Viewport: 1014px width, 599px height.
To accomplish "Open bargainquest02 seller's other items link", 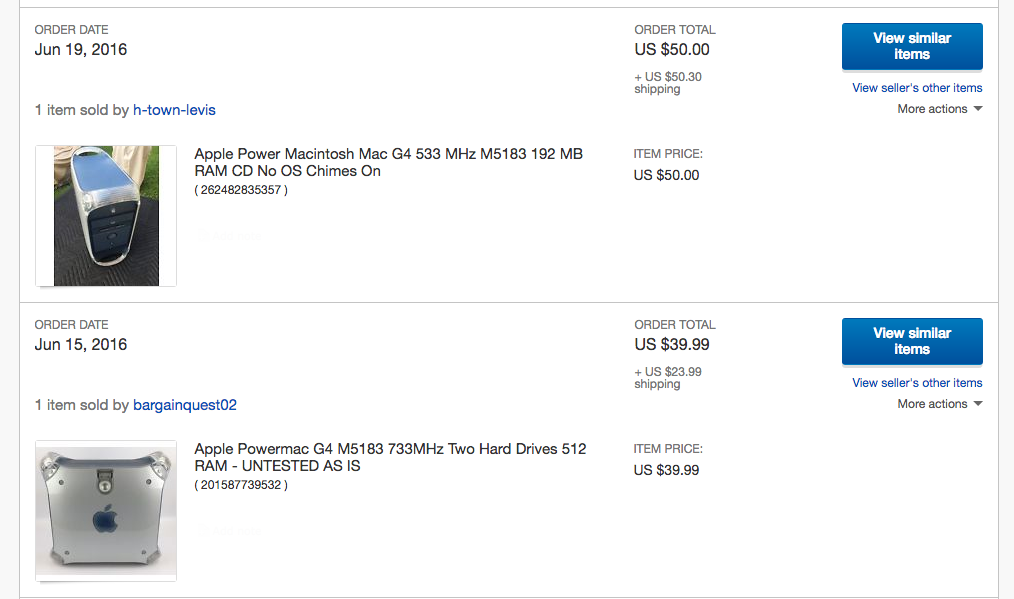I will tap(917, 383).
